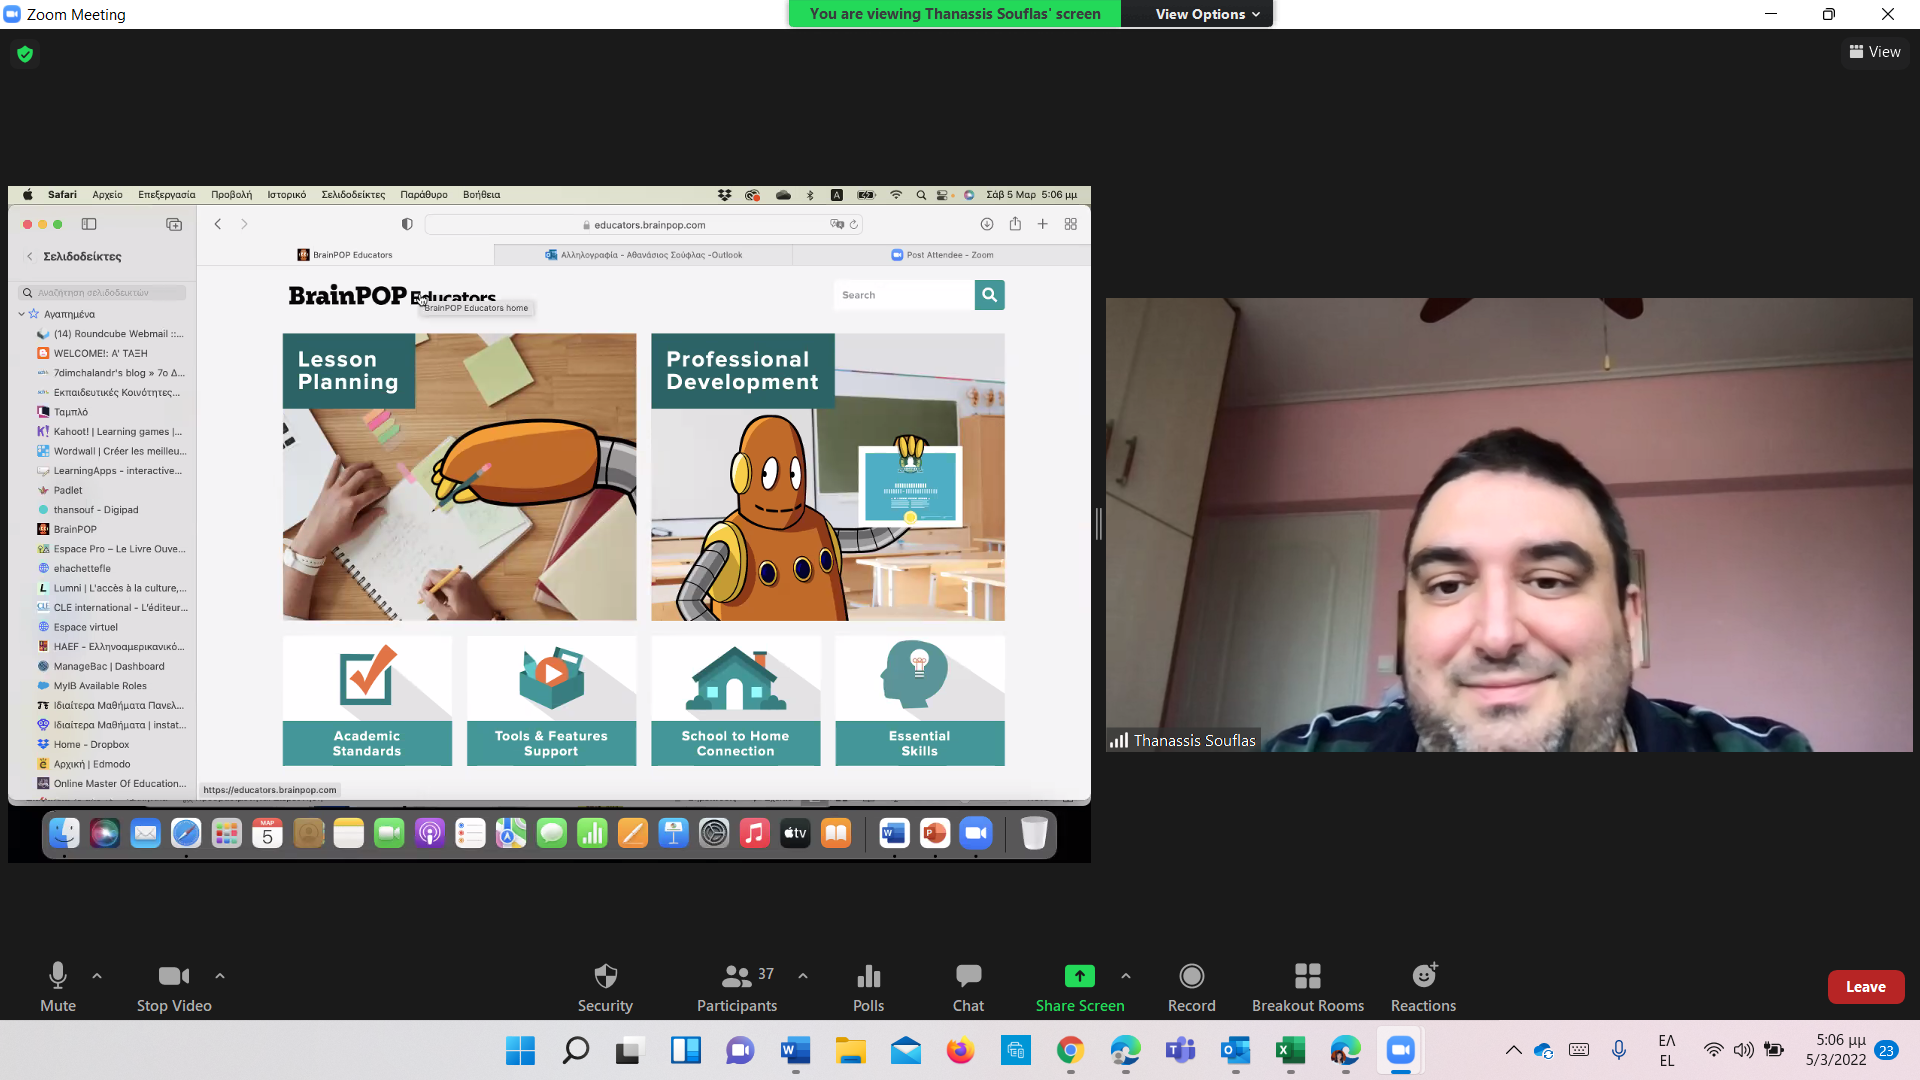Click the Safari address bar
1920x1080 pixels.
pos(645,225)
